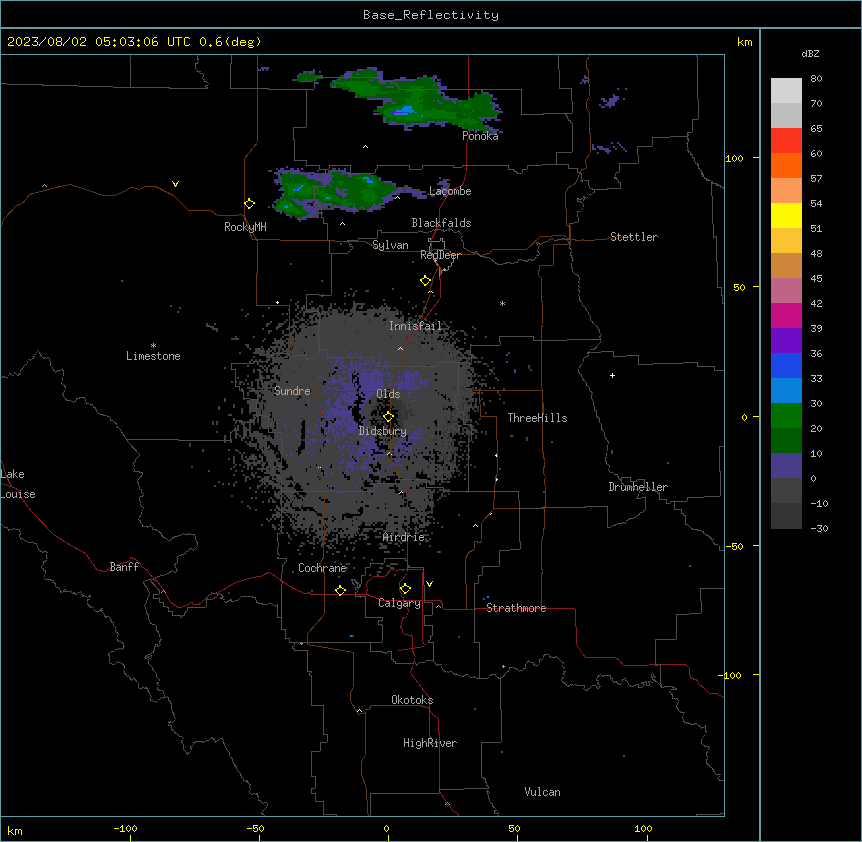Click the RedDeer city label
The image size is (862, 842).
[440, 255]
